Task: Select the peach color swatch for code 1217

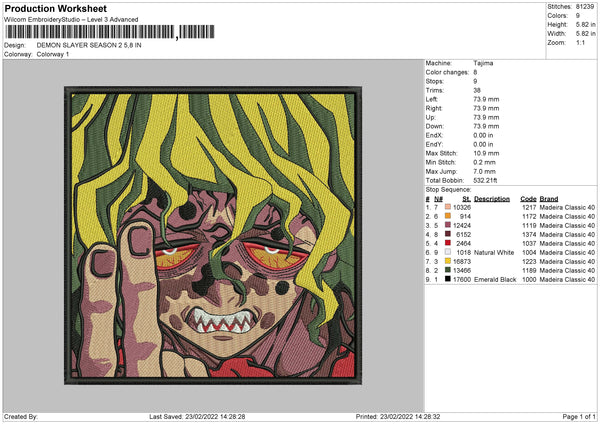Action: pos(448,207)
